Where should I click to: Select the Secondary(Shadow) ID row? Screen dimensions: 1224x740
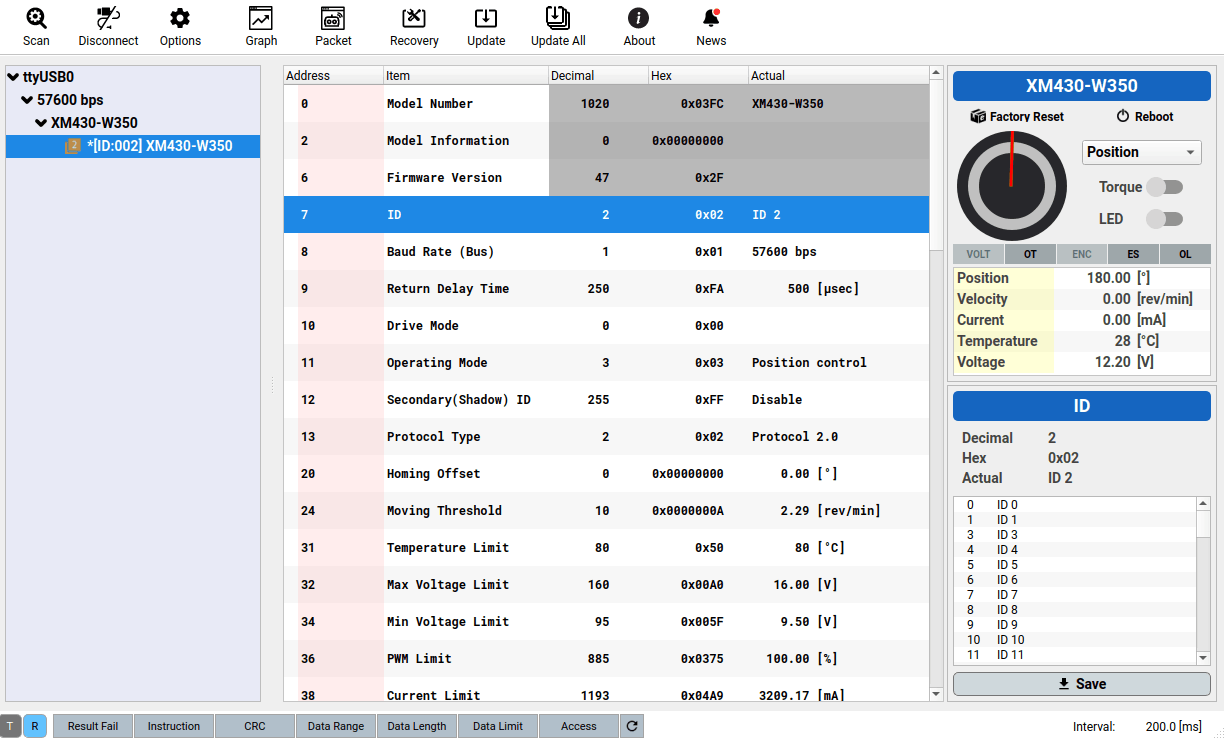pos(606,400)
